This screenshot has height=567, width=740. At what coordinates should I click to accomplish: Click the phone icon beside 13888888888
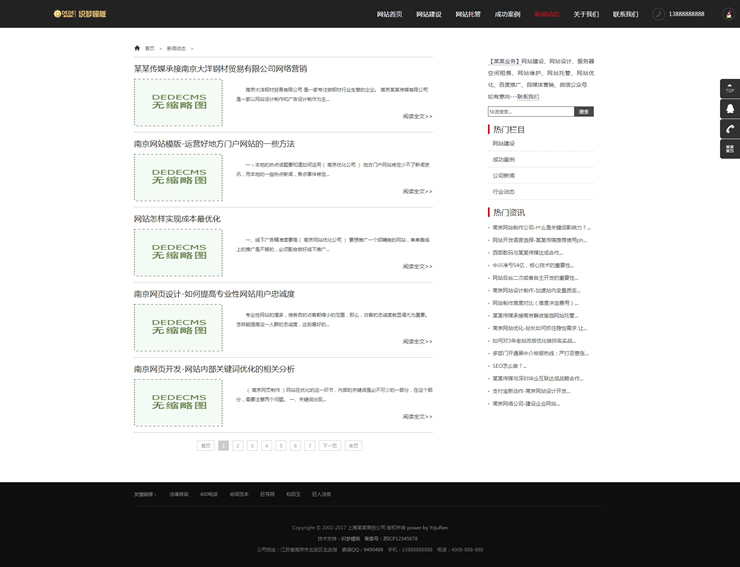point(658,14)
